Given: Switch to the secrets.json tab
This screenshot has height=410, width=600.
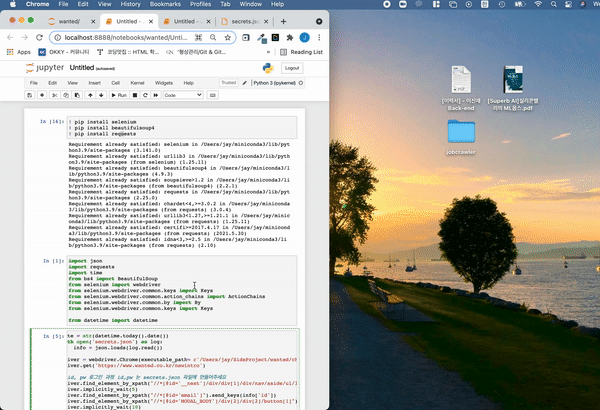Looking at the screenshot, I should pos(243,20).
